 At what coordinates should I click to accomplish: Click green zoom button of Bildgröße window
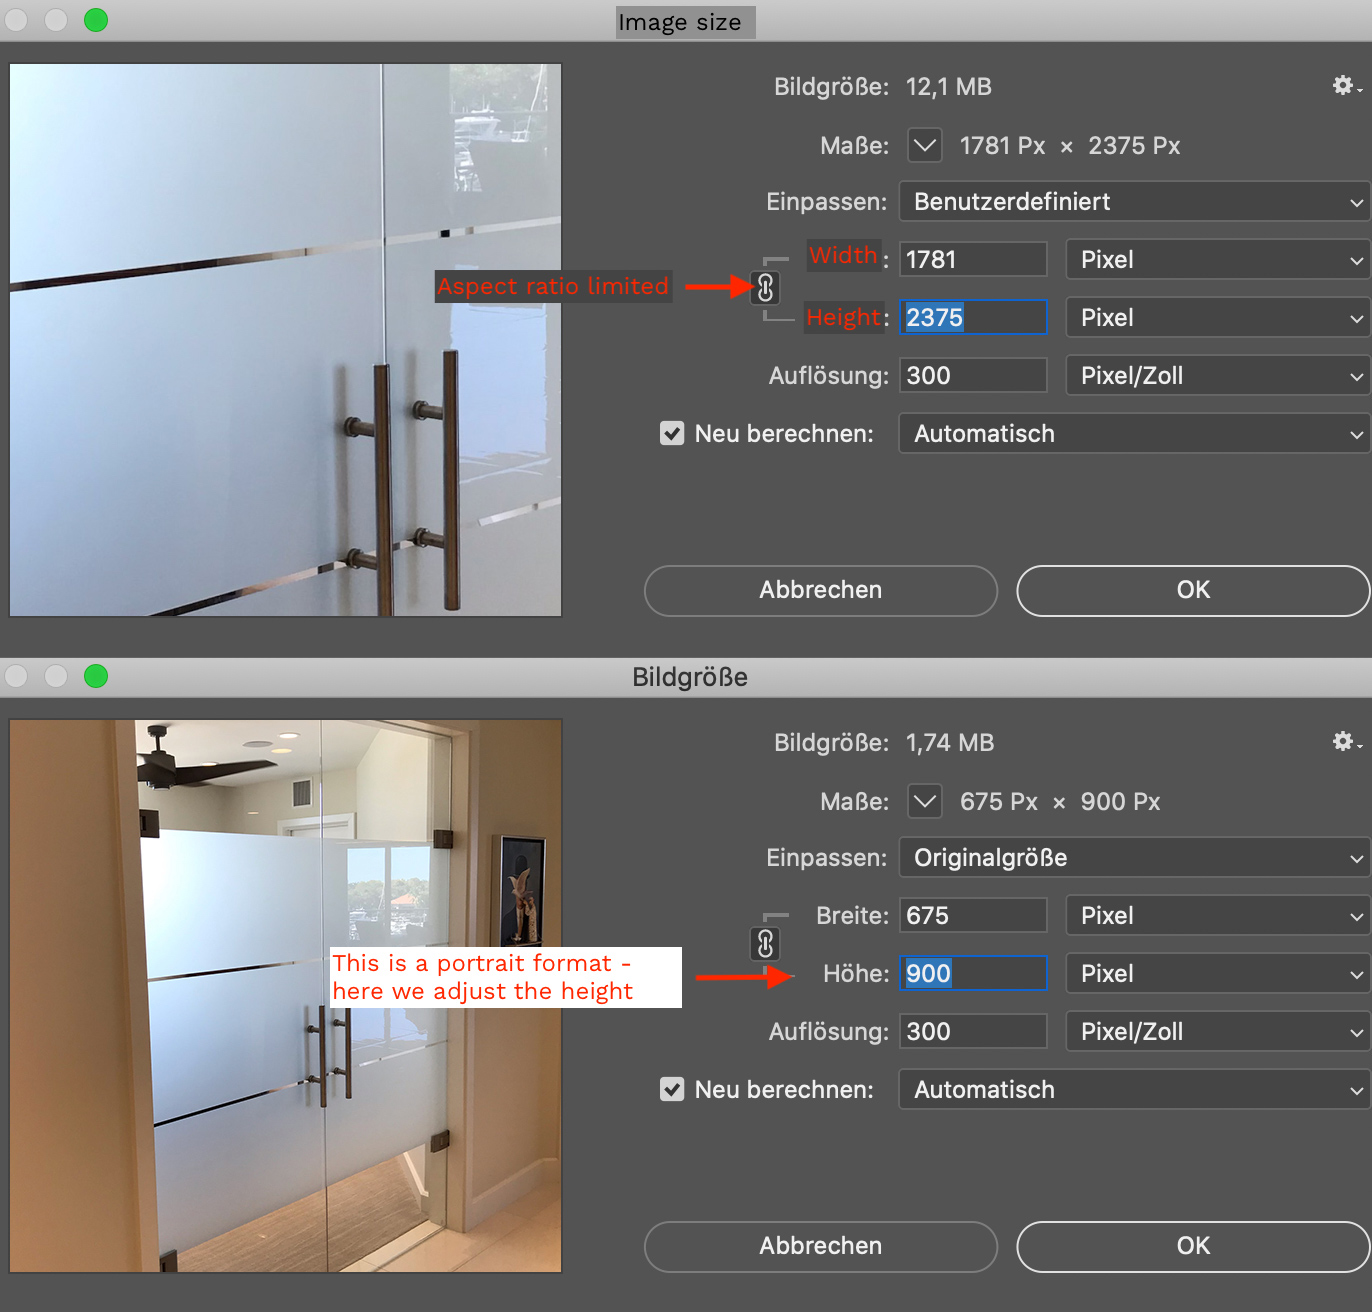tap(96, 676)
